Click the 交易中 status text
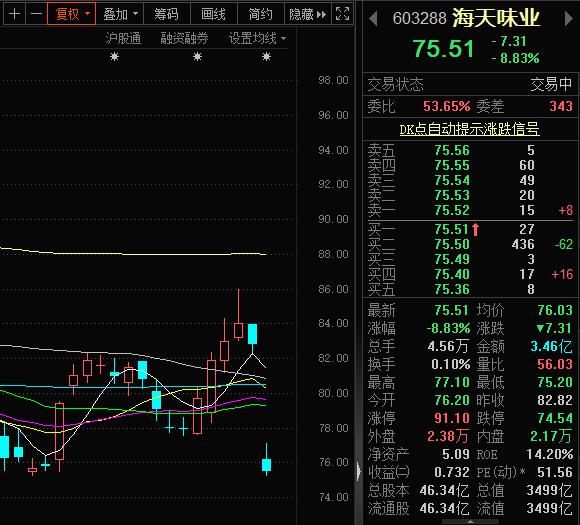 (551, 85)
